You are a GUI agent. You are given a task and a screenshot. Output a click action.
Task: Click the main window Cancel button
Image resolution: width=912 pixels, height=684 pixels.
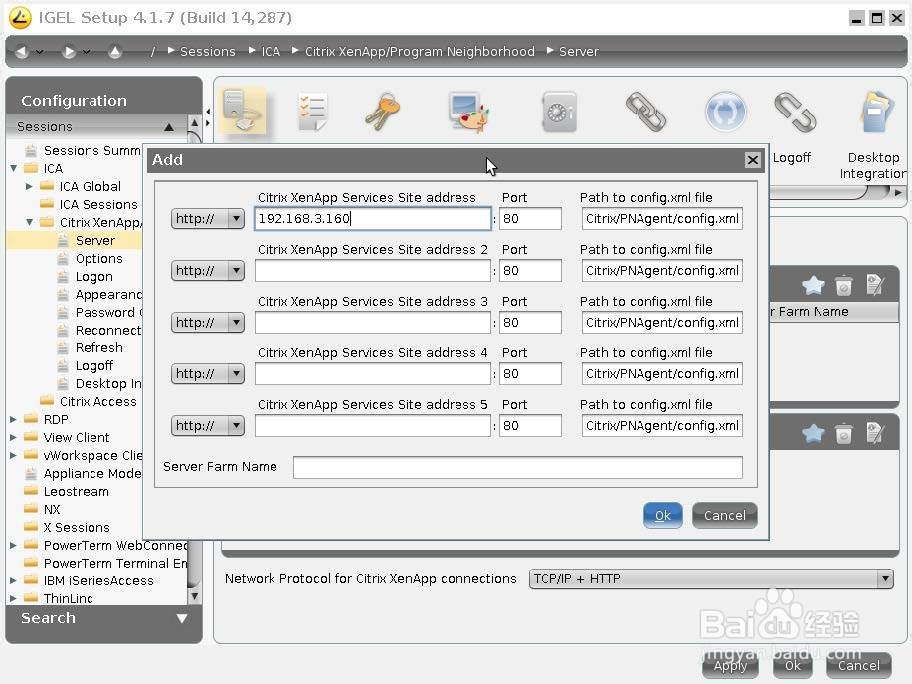pyautogui.click(x=858, y=665)
